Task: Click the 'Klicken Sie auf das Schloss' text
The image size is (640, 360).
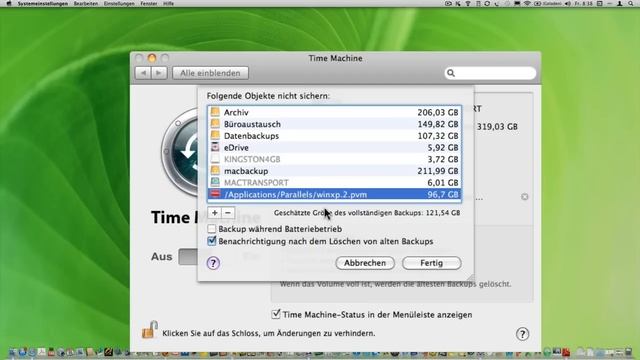Action: [269, 333]
